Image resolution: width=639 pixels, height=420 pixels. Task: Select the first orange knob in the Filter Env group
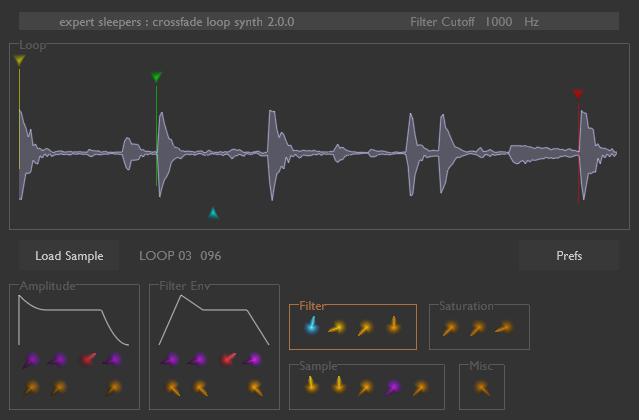[173, 388]
